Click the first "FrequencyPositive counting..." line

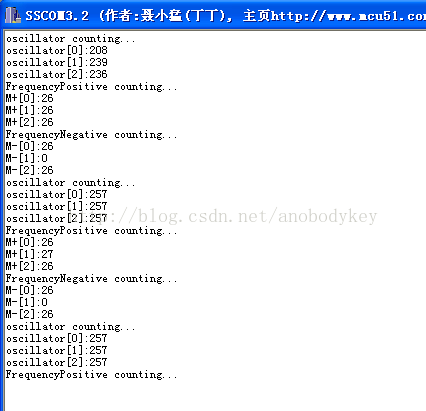click(x=91, y=87)
